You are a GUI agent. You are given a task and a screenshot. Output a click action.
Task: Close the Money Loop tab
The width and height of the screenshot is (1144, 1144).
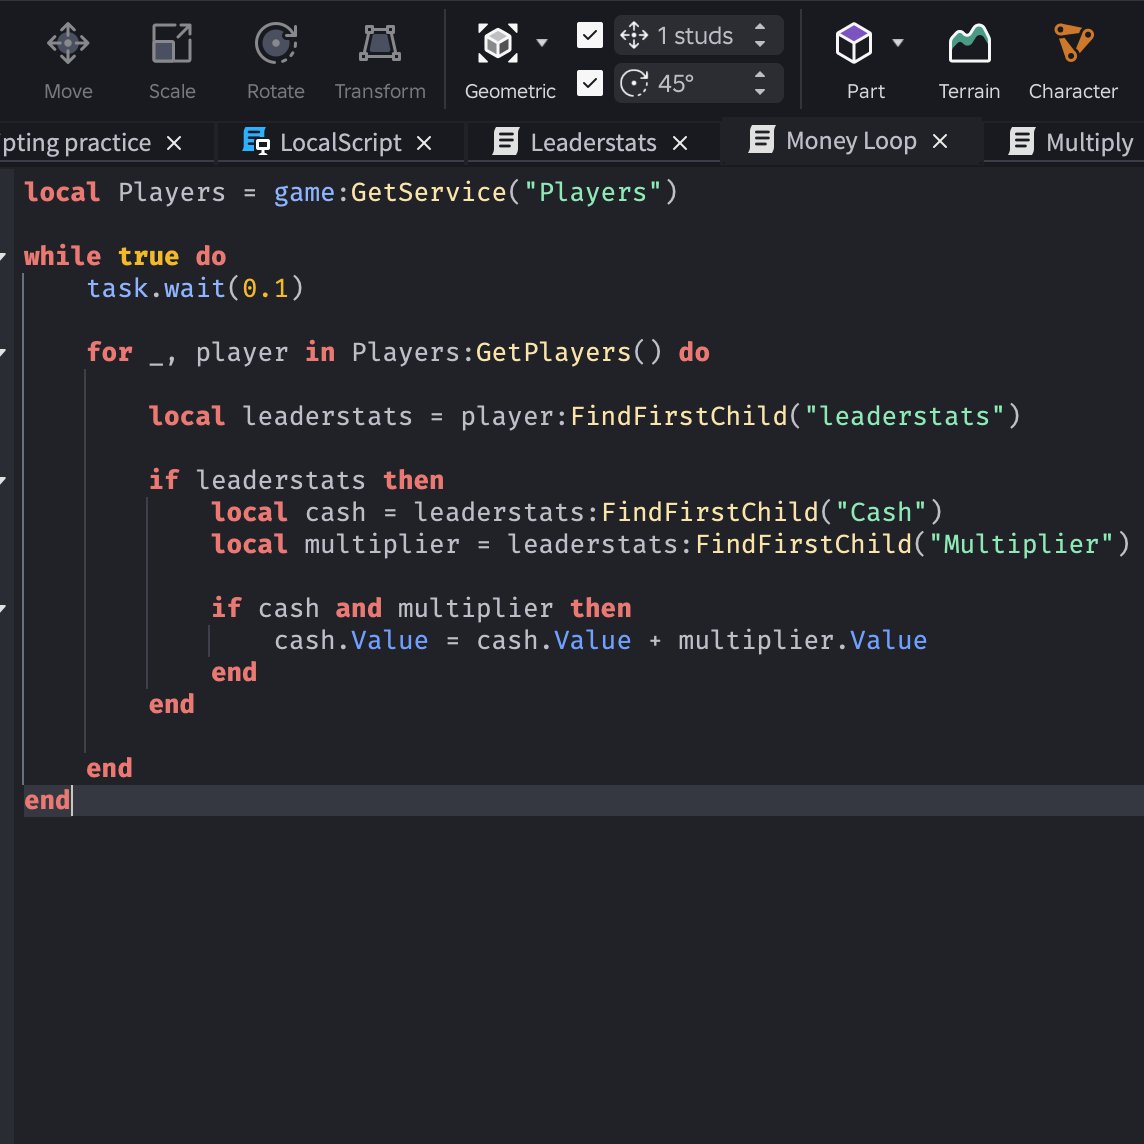click(x=940, y=141)
